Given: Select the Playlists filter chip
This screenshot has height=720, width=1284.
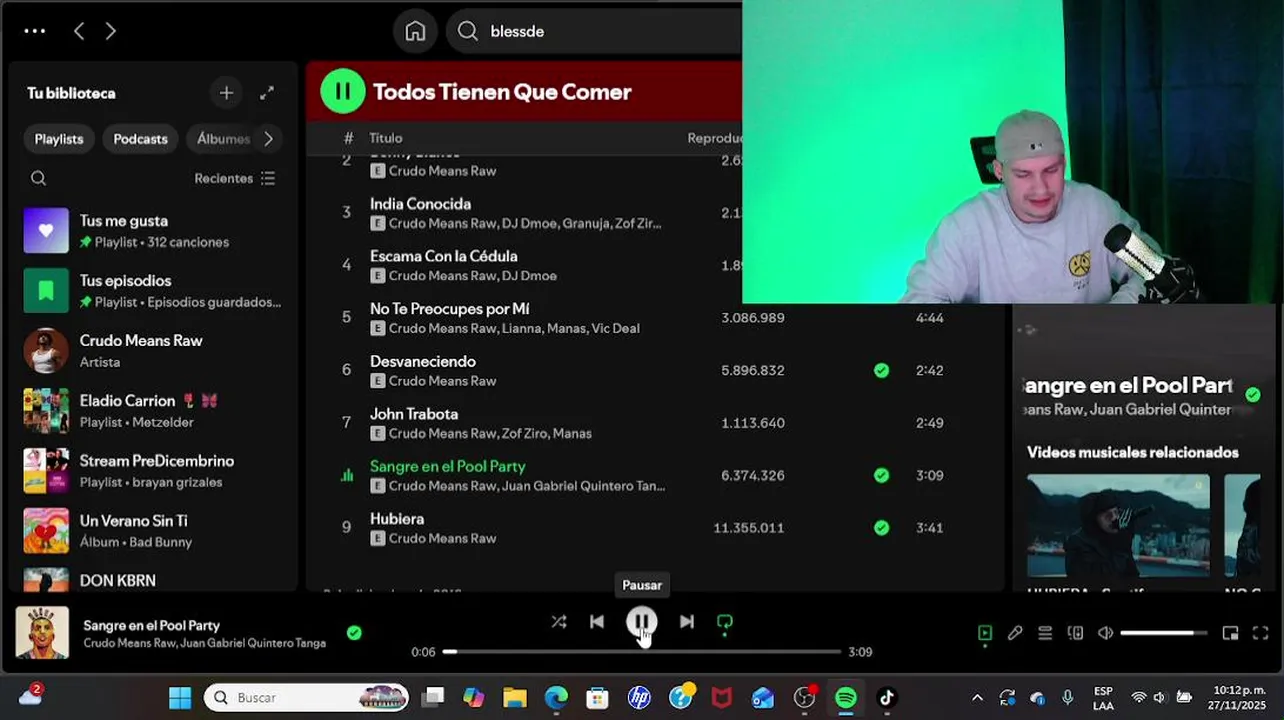Looking at the screenshot, I should (x=59, y=139).
